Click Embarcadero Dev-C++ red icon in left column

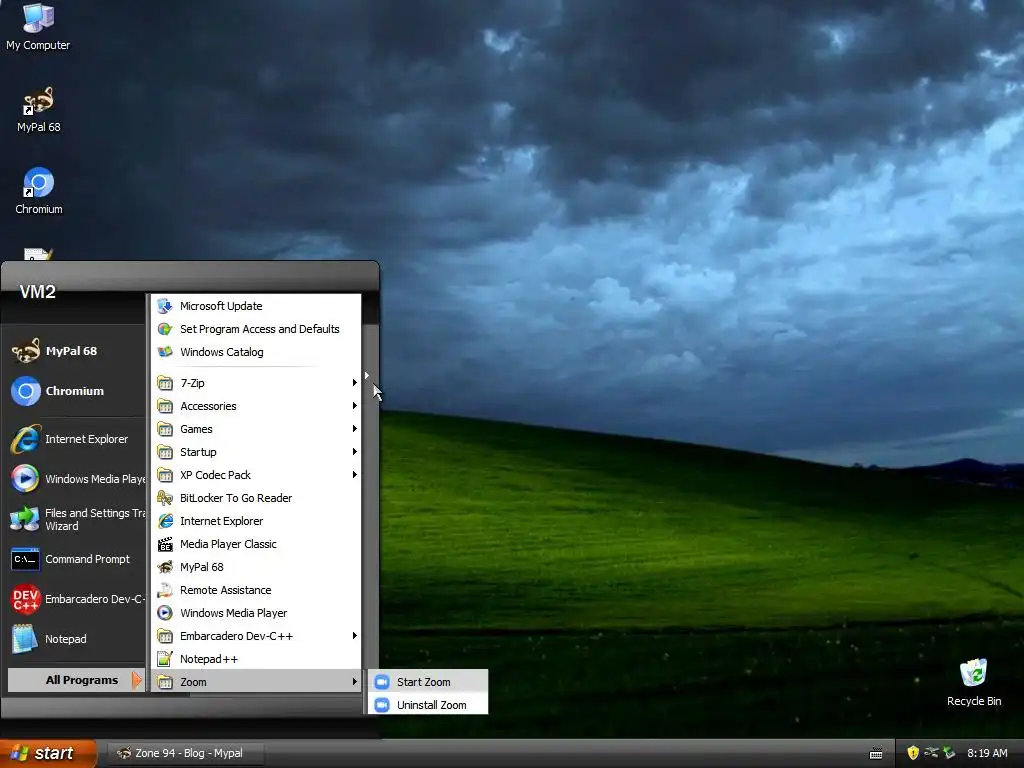point(25,599)
